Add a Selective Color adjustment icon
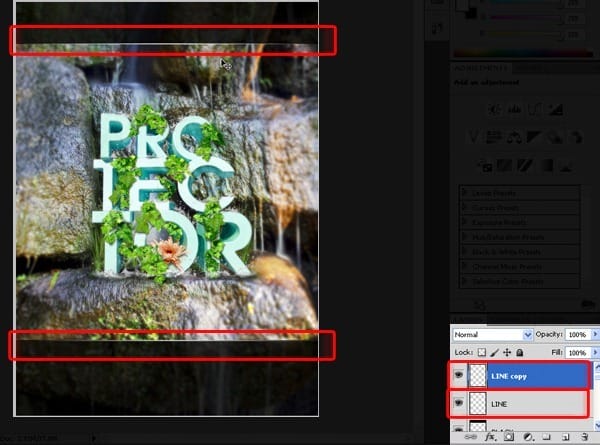The image size is (600, 445). 566,166
